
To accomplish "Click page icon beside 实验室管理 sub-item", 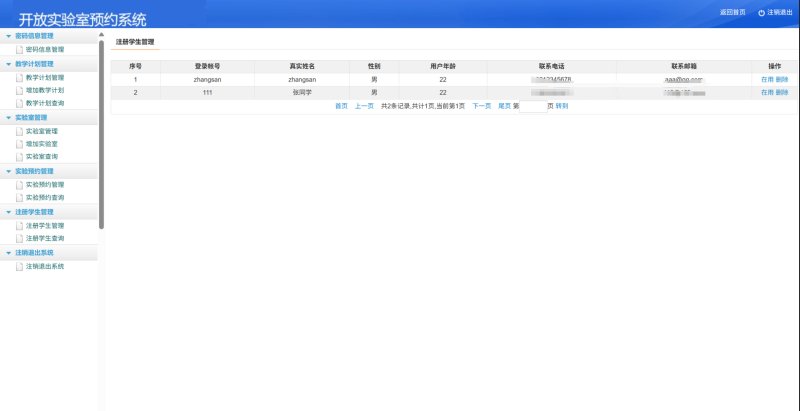I will 19,132.
